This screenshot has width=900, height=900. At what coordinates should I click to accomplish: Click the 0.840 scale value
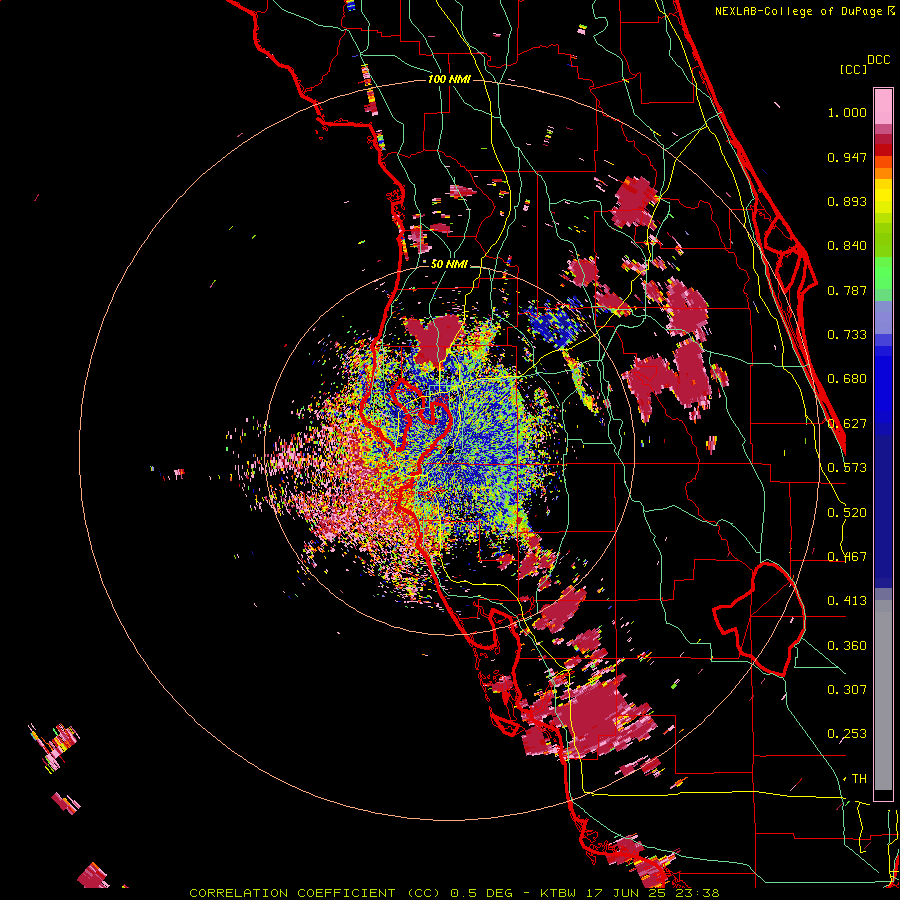[847, 246]
